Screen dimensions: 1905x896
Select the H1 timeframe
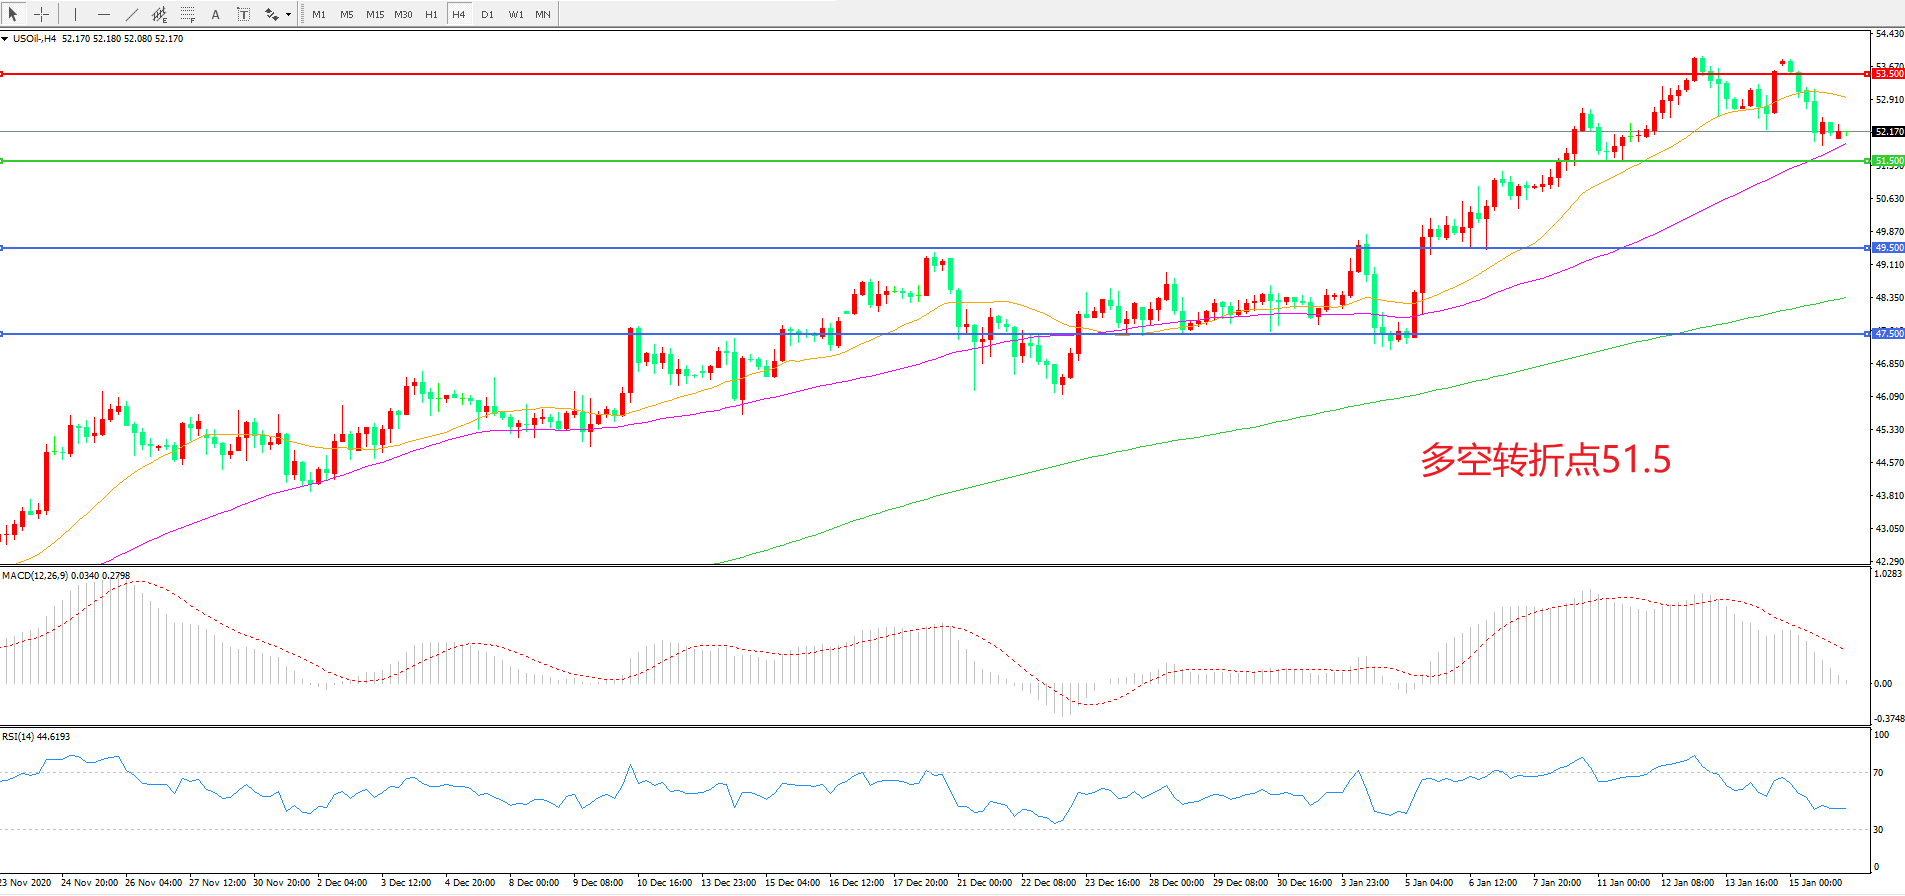click(431, 14)
